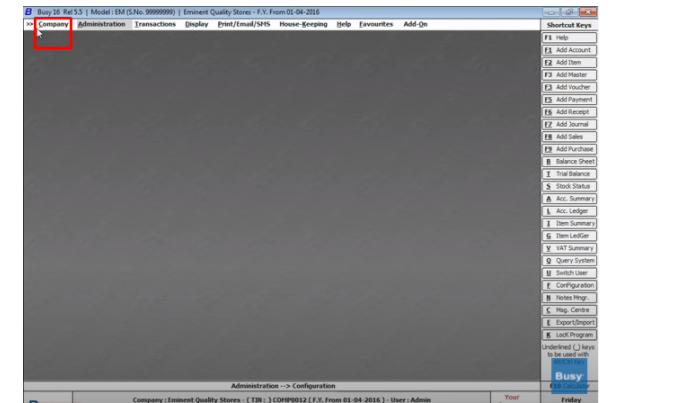Click the >> arrows left of Company menu
688x403 pixels.
coord(29,24)
